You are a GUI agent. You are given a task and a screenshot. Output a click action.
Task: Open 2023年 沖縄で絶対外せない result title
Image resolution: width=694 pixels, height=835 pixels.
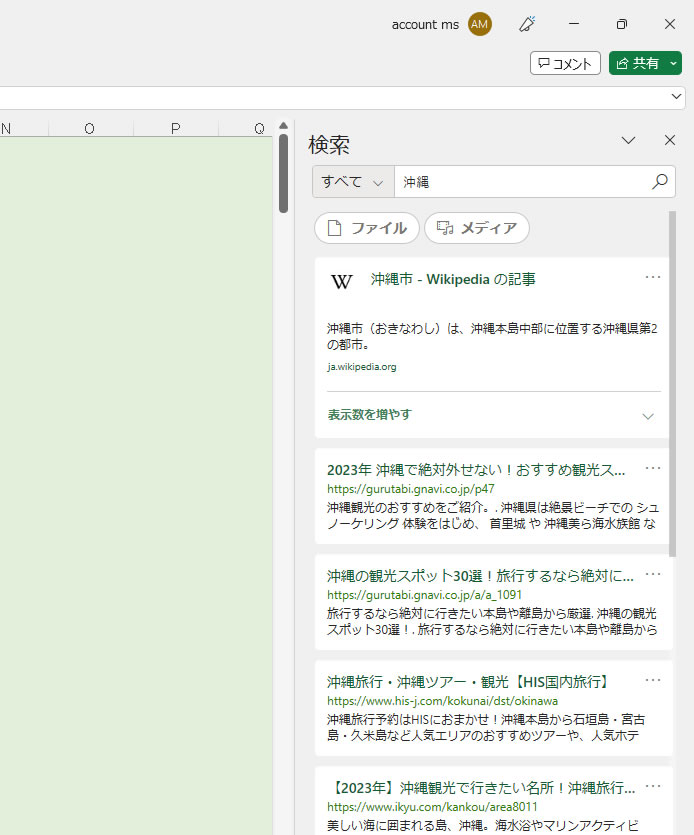click(x=476, y=470)
